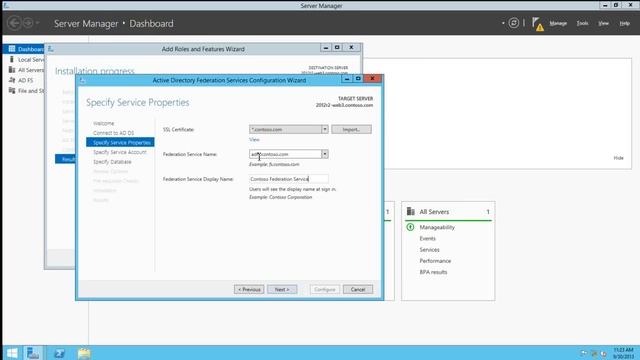Open the notifications flag with warning
The height and width of the screenshot is (360, 640).
tap(538, 24)
